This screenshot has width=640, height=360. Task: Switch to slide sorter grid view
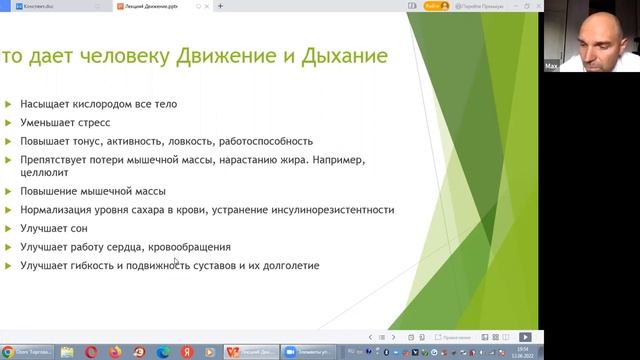coord(496,337)
